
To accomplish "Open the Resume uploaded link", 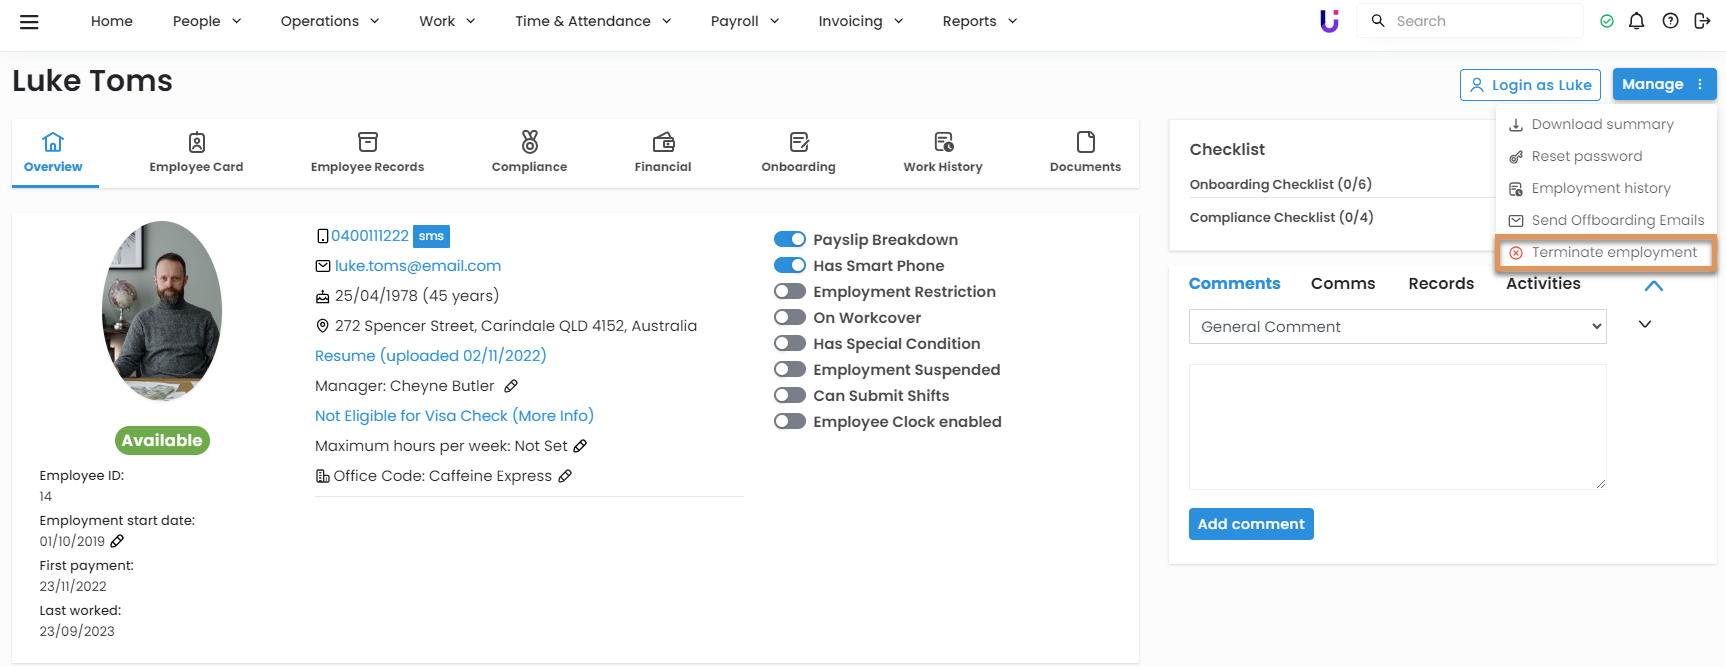I will pyautogui.click(x=430, y=356).
